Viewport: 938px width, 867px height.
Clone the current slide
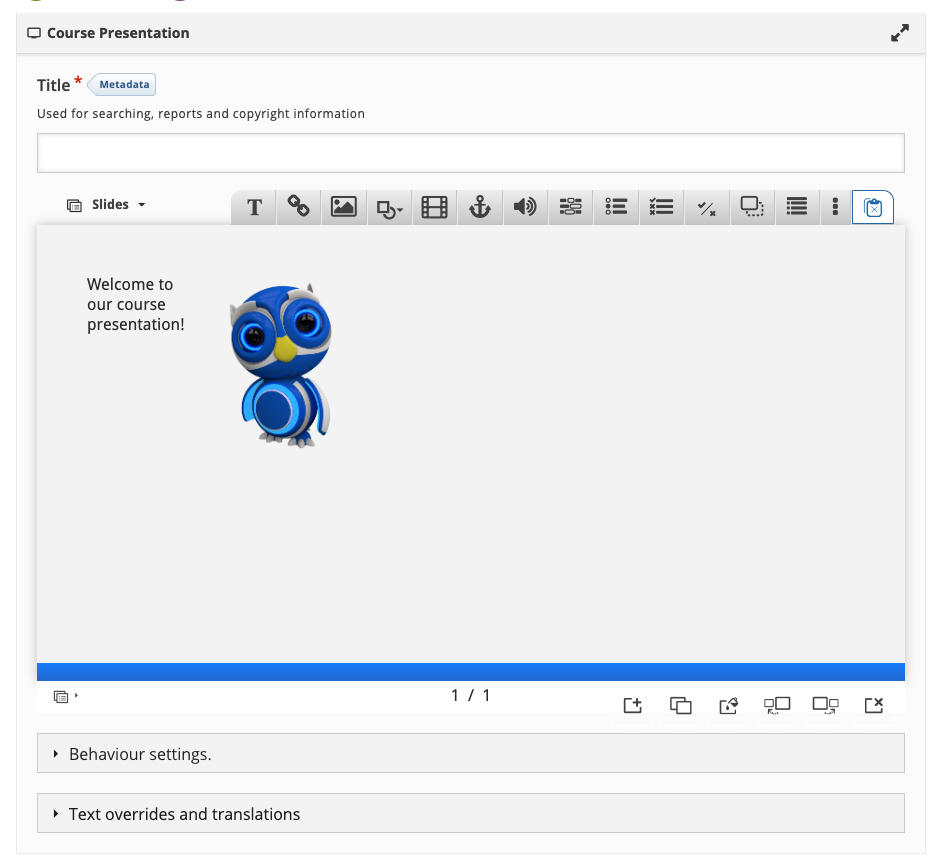681,705
